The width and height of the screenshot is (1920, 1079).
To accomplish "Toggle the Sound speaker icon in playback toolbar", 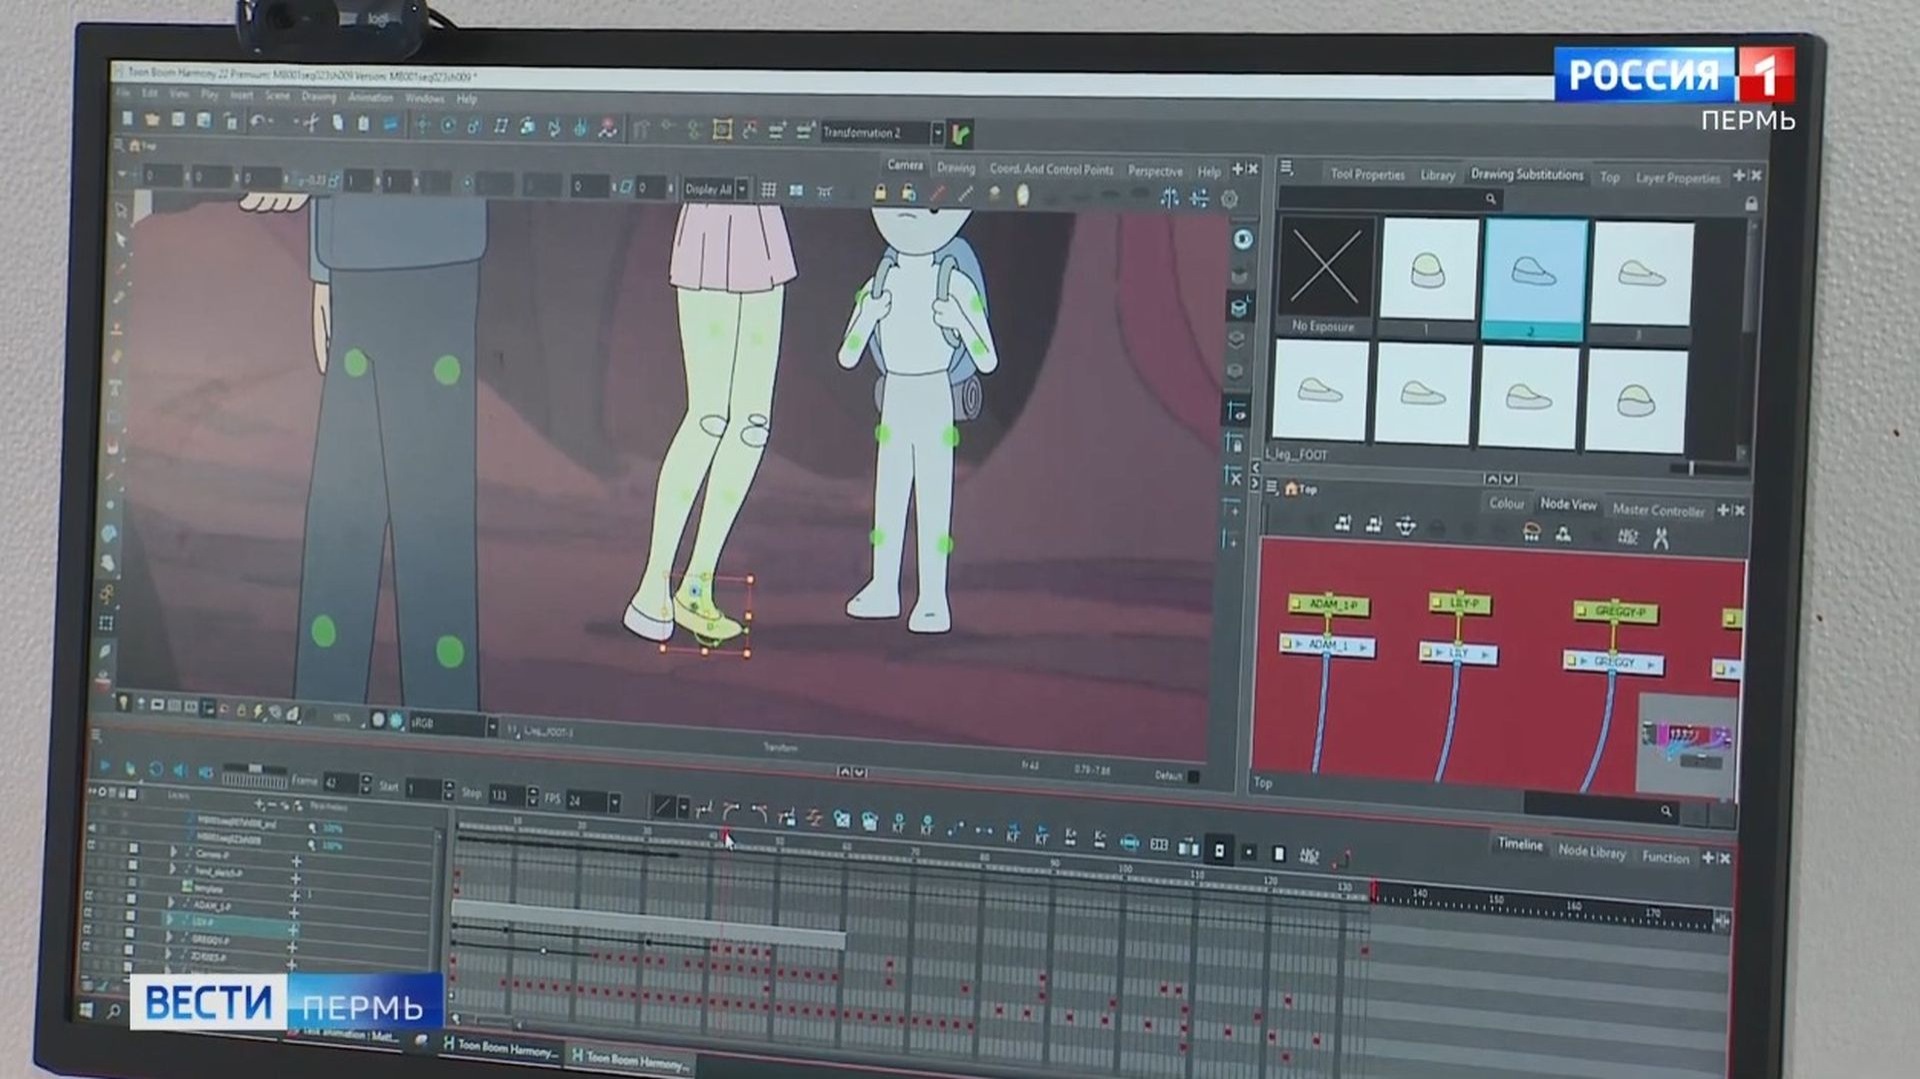I will (180, 770).
